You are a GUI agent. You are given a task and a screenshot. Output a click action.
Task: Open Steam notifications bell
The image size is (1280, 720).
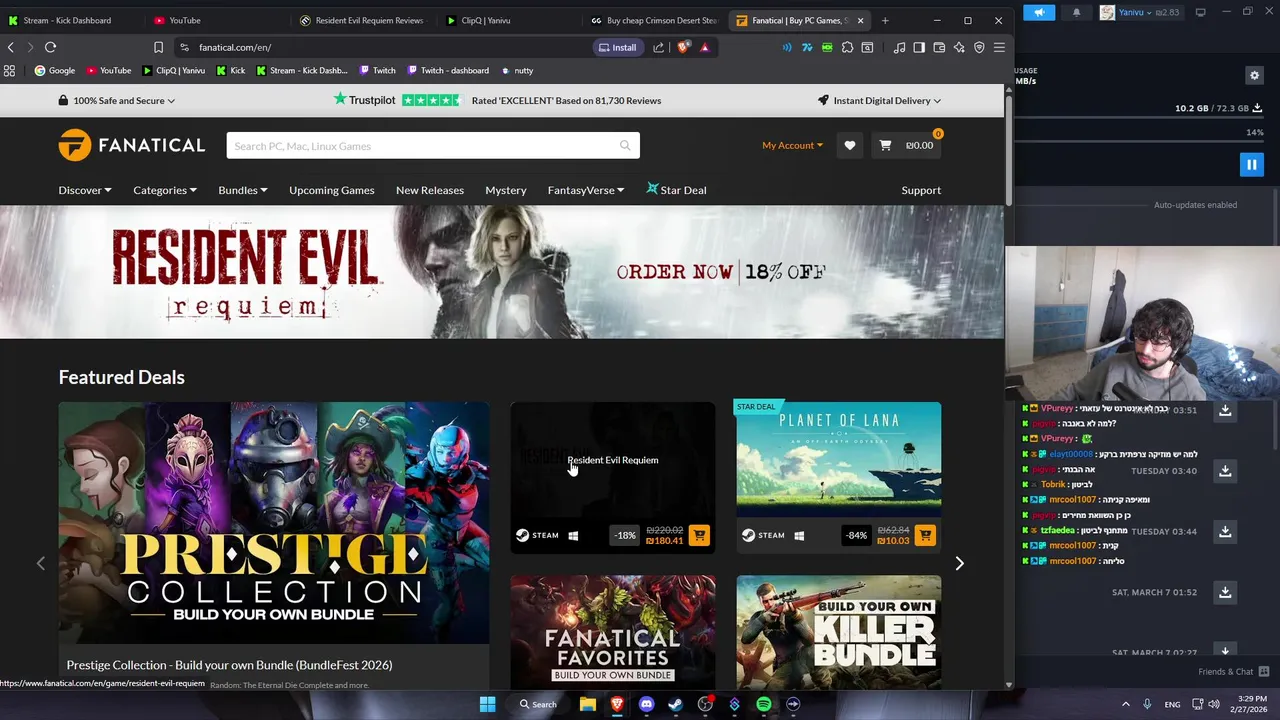click(1076, 13)
